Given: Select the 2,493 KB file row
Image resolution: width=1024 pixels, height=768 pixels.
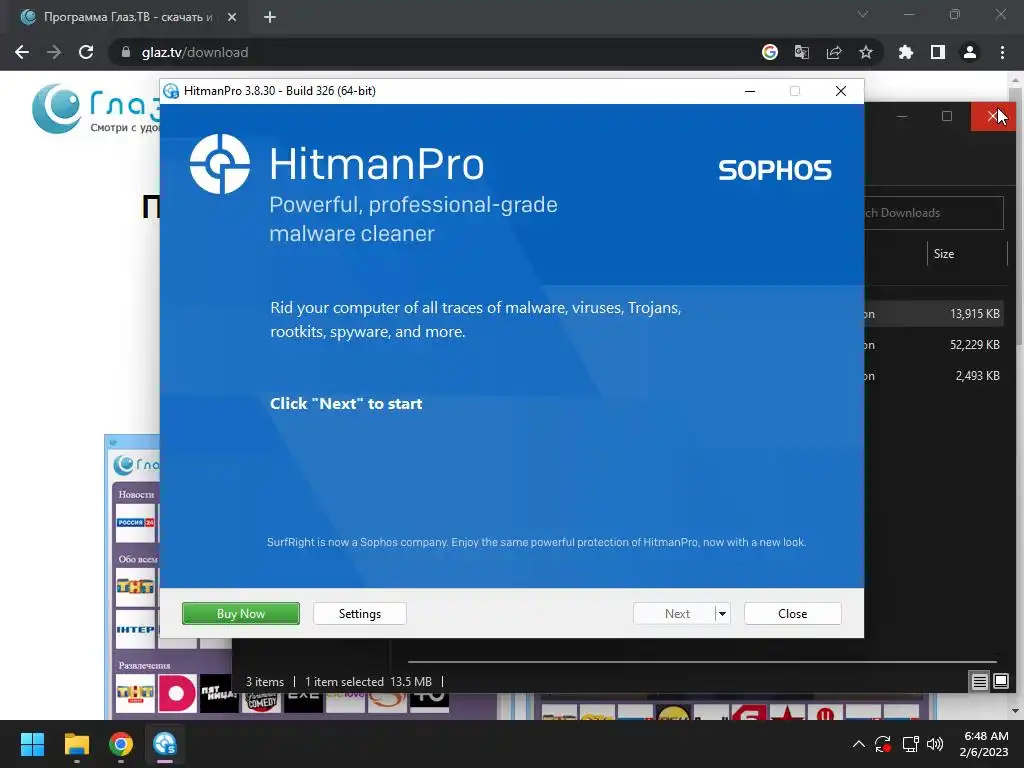Looking at the screenshot, I should [934, 376].
